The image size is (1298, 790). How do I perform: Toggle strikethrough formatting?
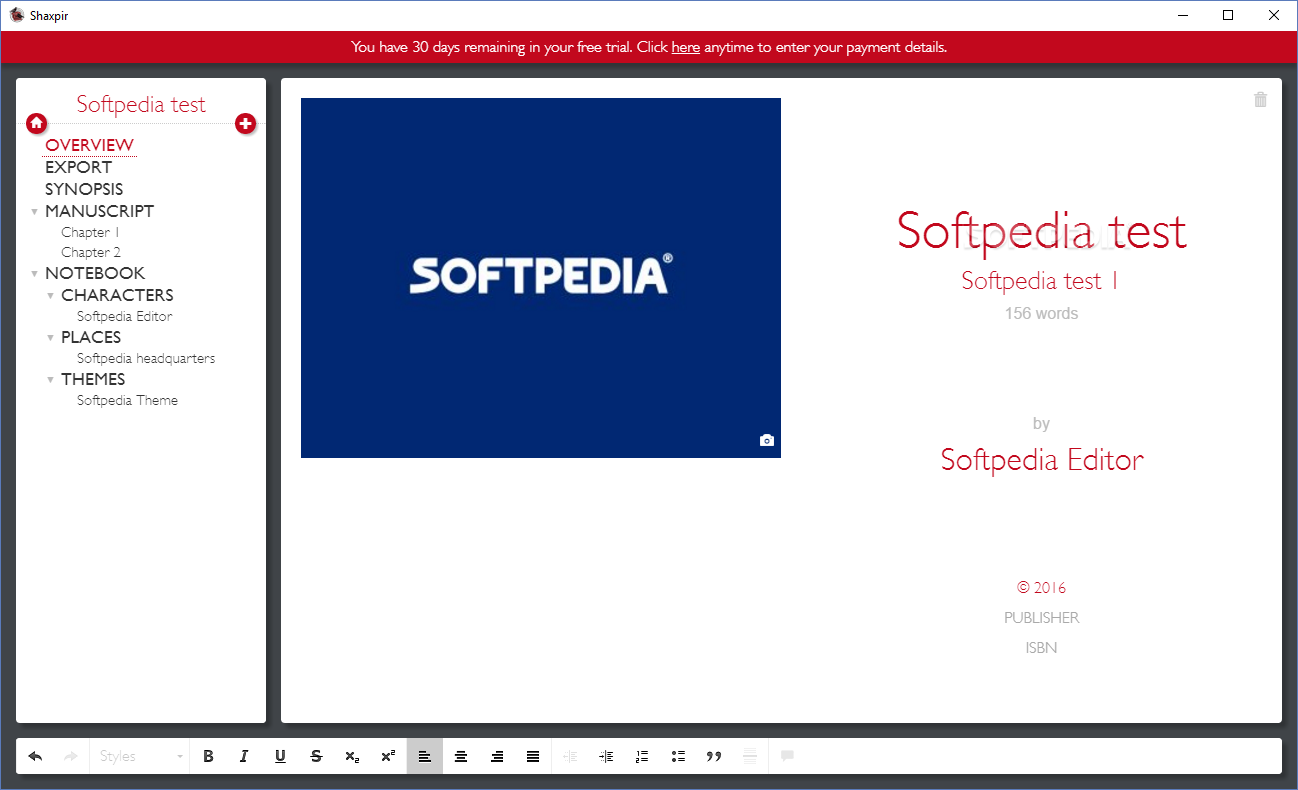(x=316, y=756)
